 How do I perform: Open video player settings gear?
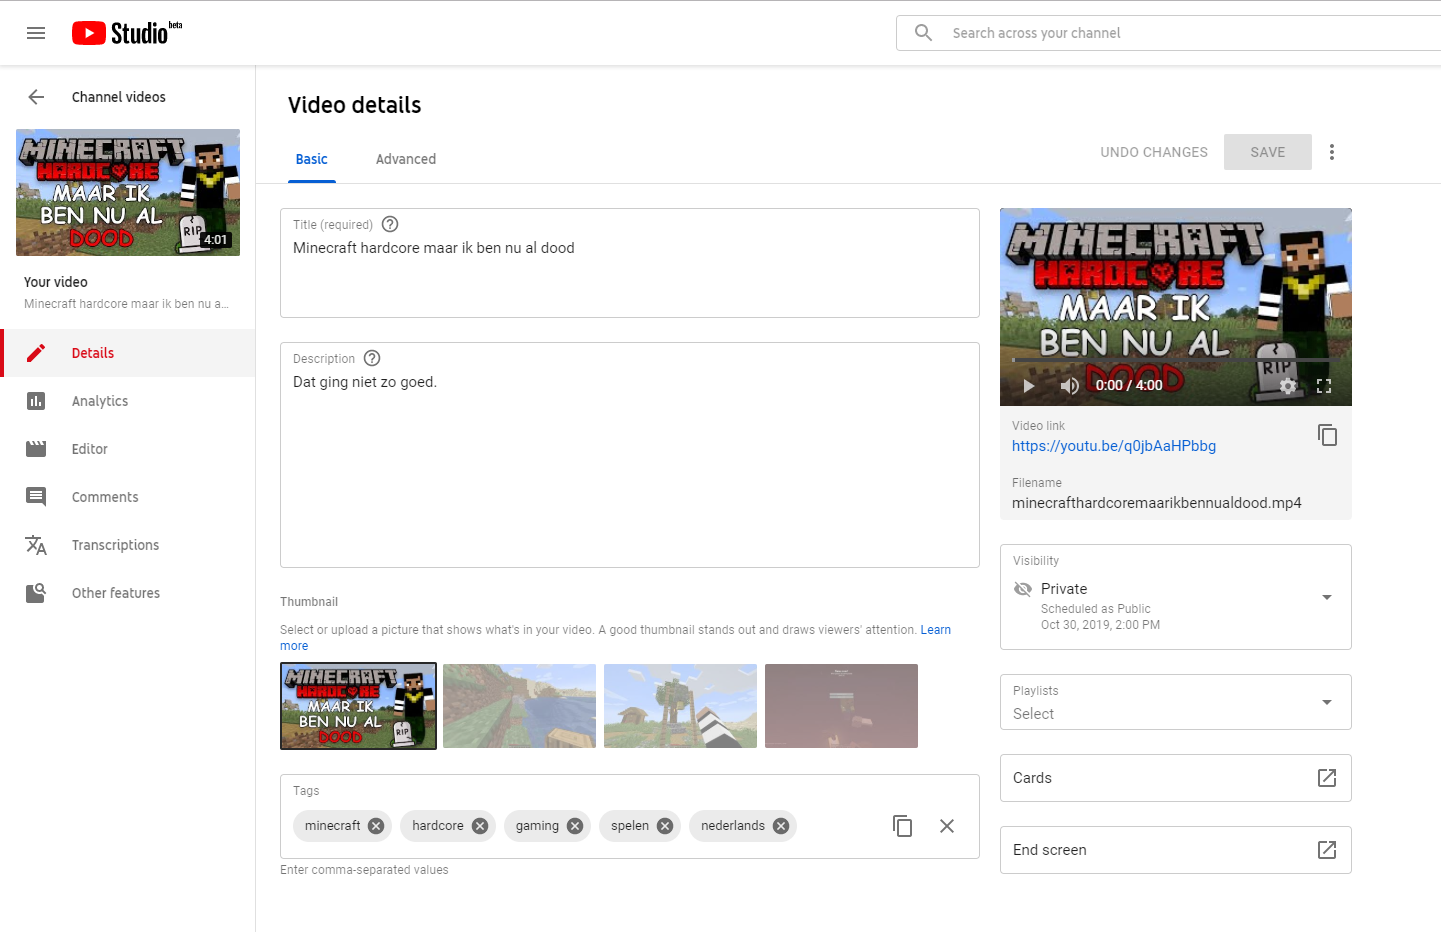click(1288, 386)
